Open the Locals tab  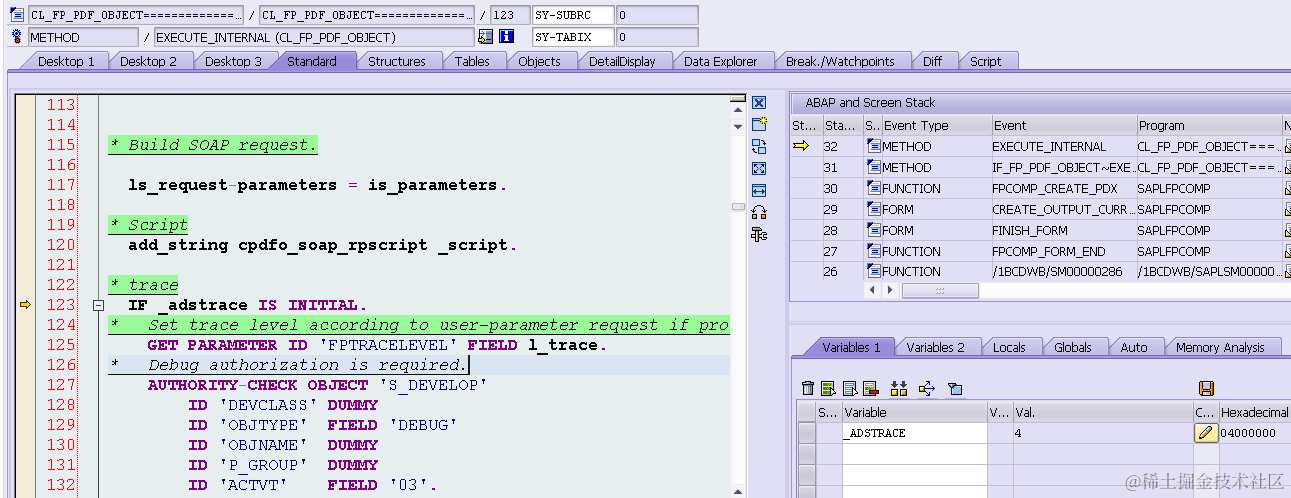click(1009, 347)
